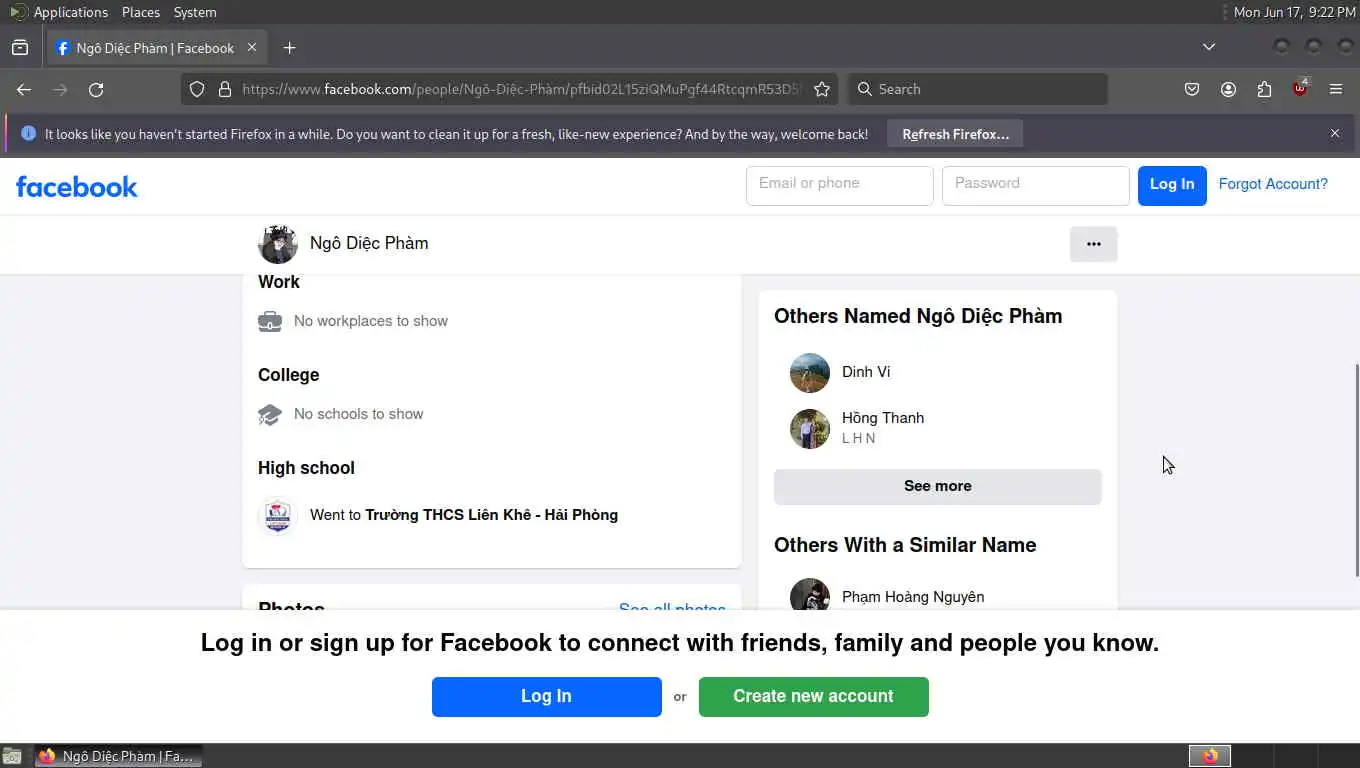
Task: Click the page vertical scrollbar
Action: pyautogui.click(x=1356, y=470)
